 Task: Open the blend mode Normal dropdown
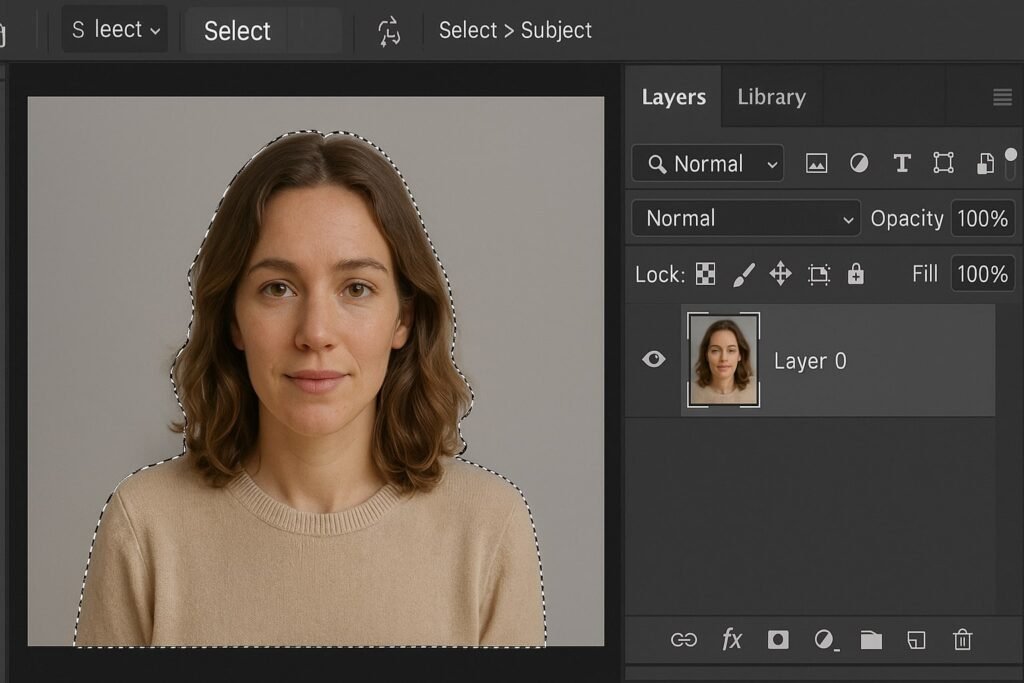pyautogui.click(x=746, y=218)
